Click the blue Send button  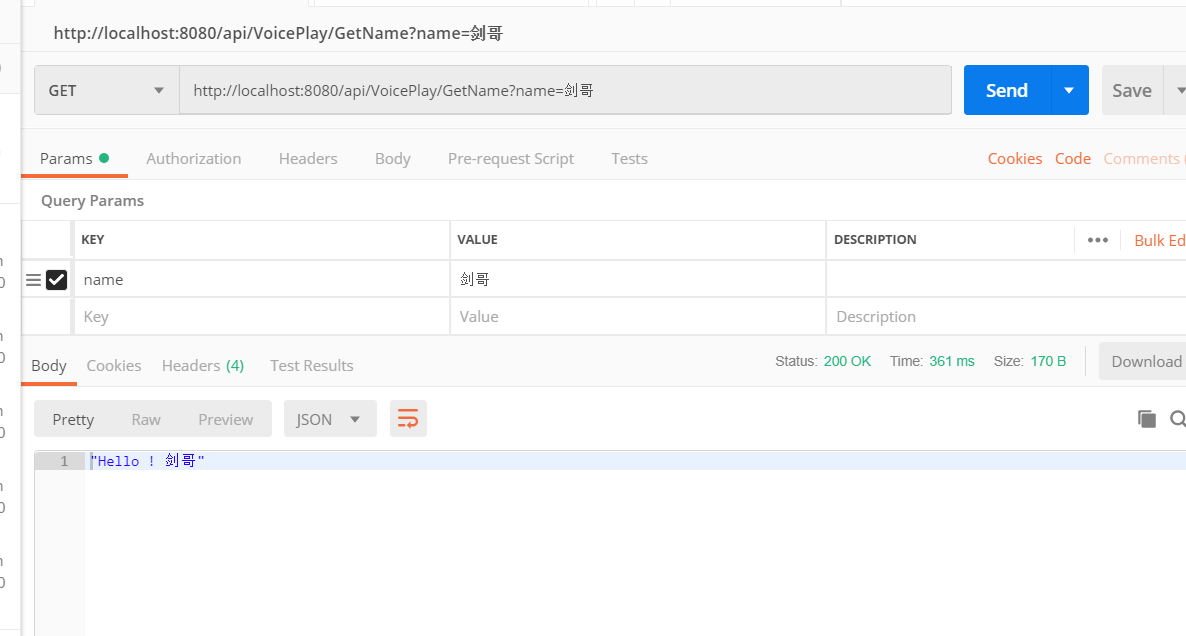pos(1007,90)
